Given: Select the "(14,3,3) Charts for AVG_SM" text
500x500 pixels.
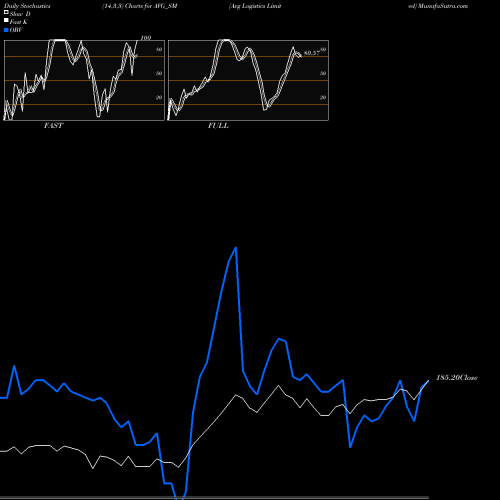Looking at the screenshot, I should point(140,6).
